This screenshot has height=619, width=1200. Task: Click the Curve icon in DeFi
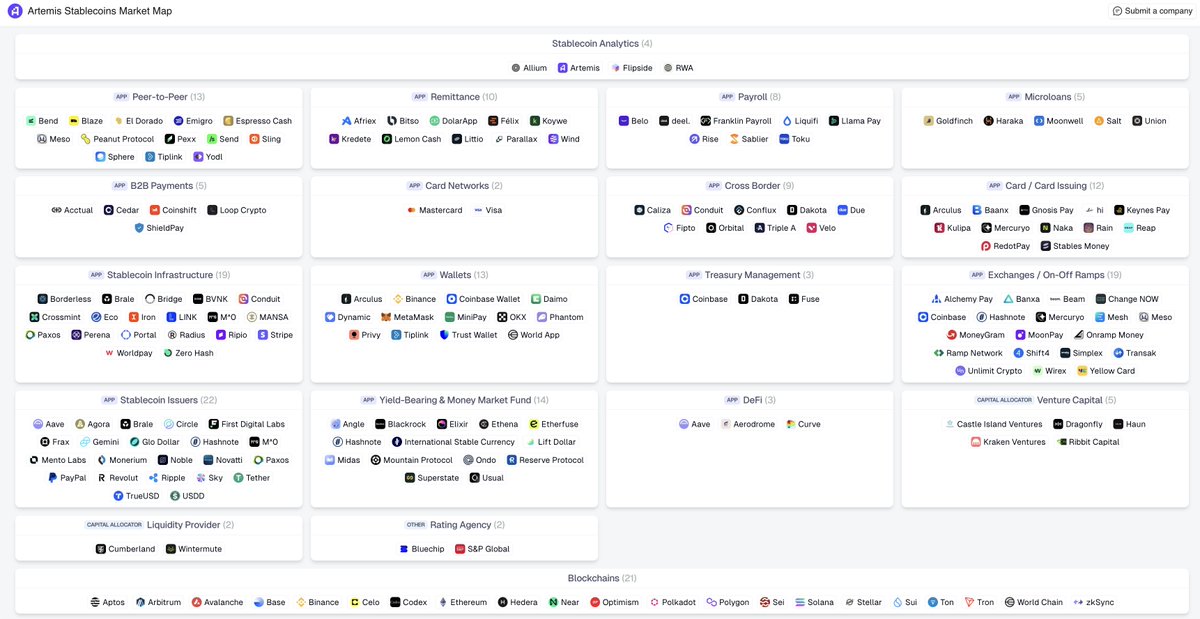[791, 424]
